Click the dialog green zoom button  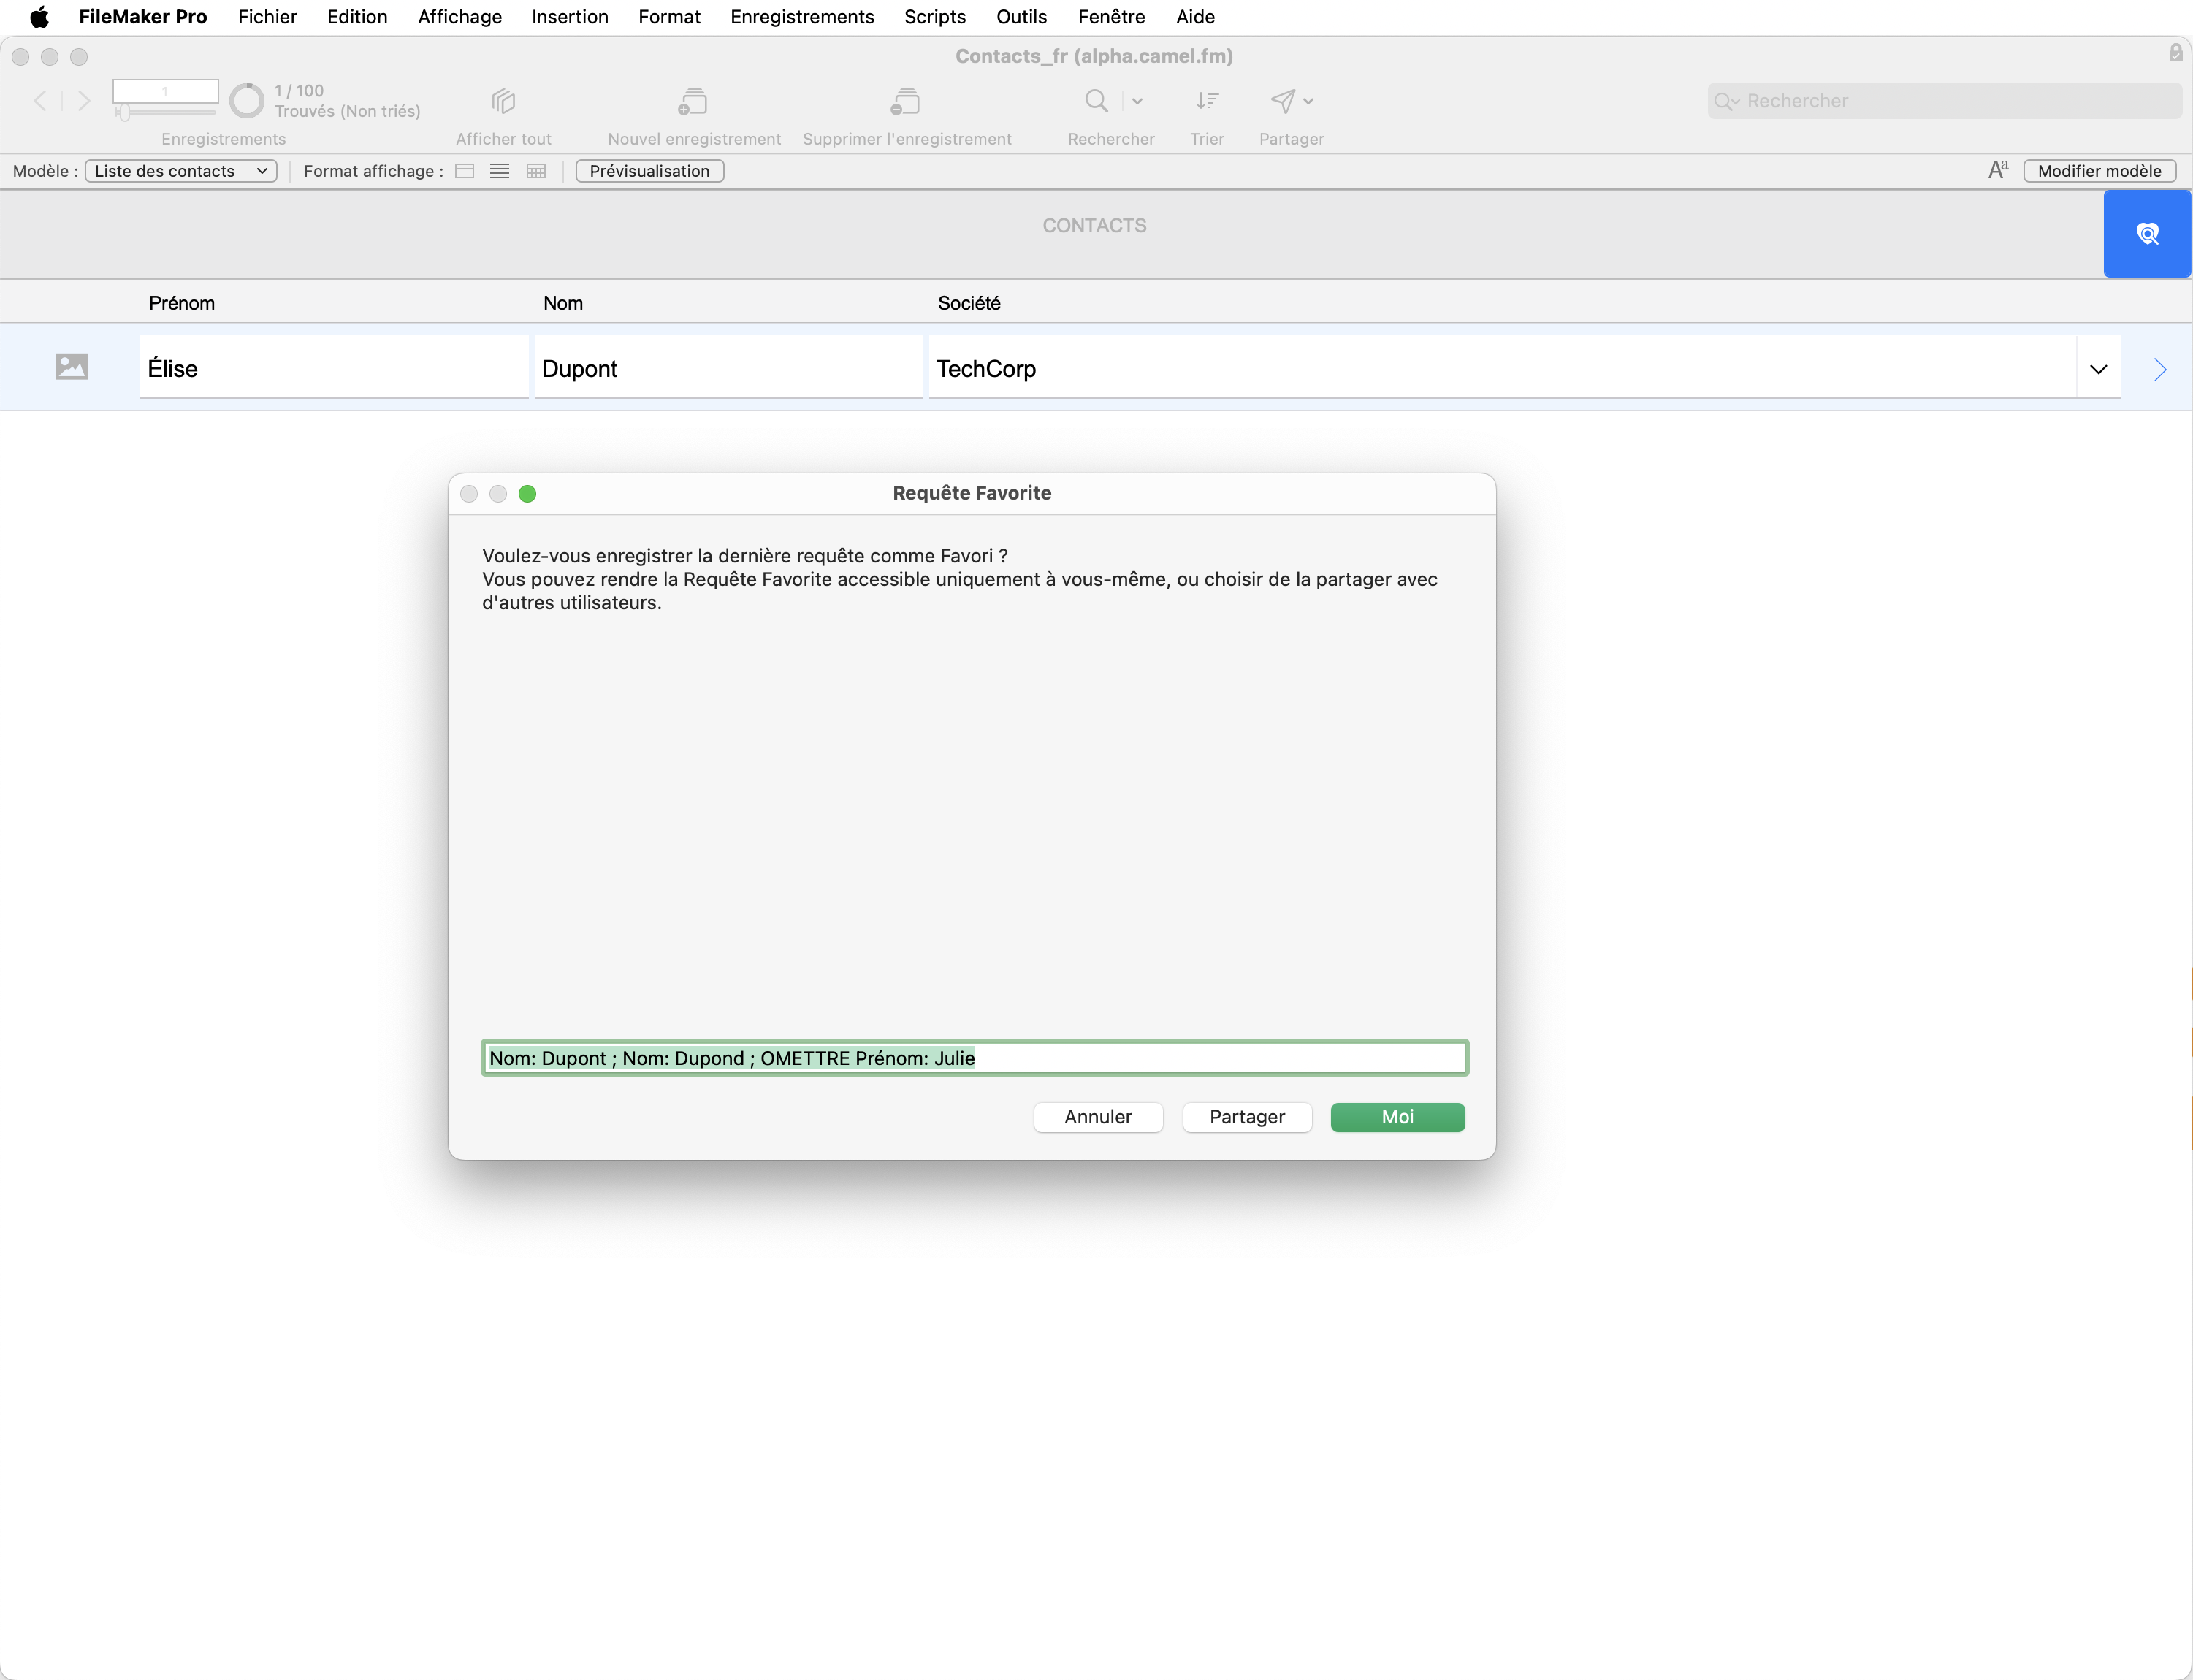point(527,494)
